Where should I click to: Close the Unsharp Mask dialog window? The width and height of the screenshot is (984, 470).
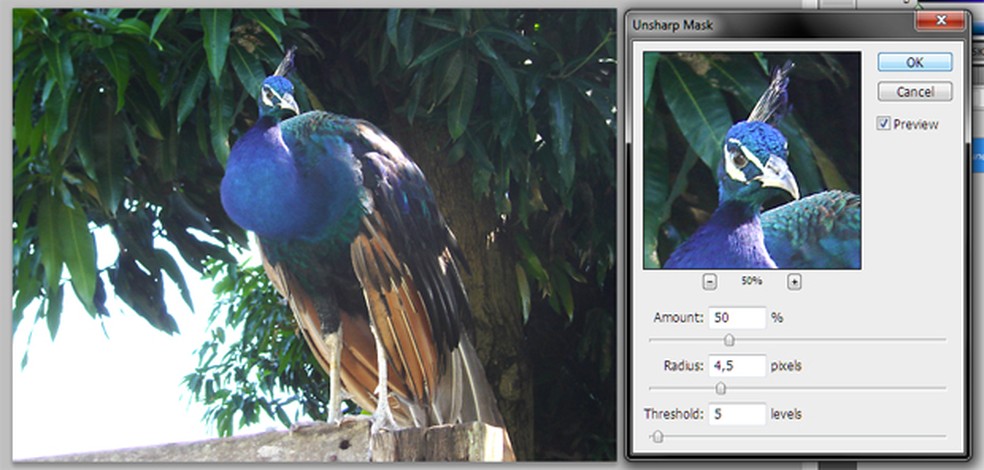[x=940, y=21]
